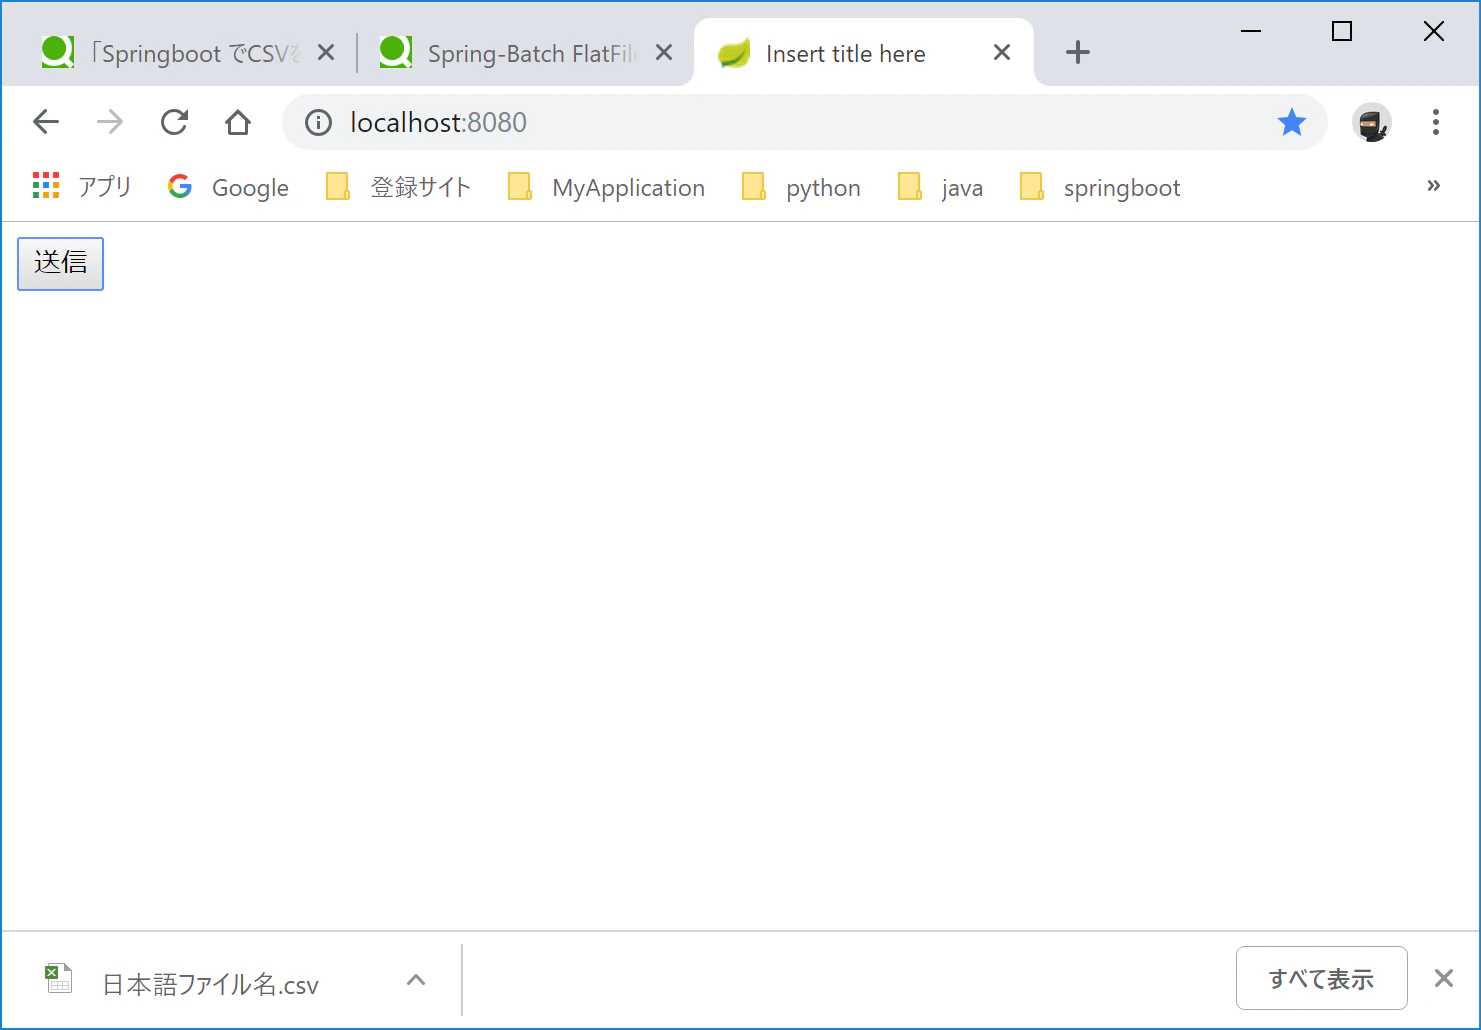The height and width of the screenshot is (1030, 1481).
Task: Open the user profile avatar
Action: [1372, 123]
